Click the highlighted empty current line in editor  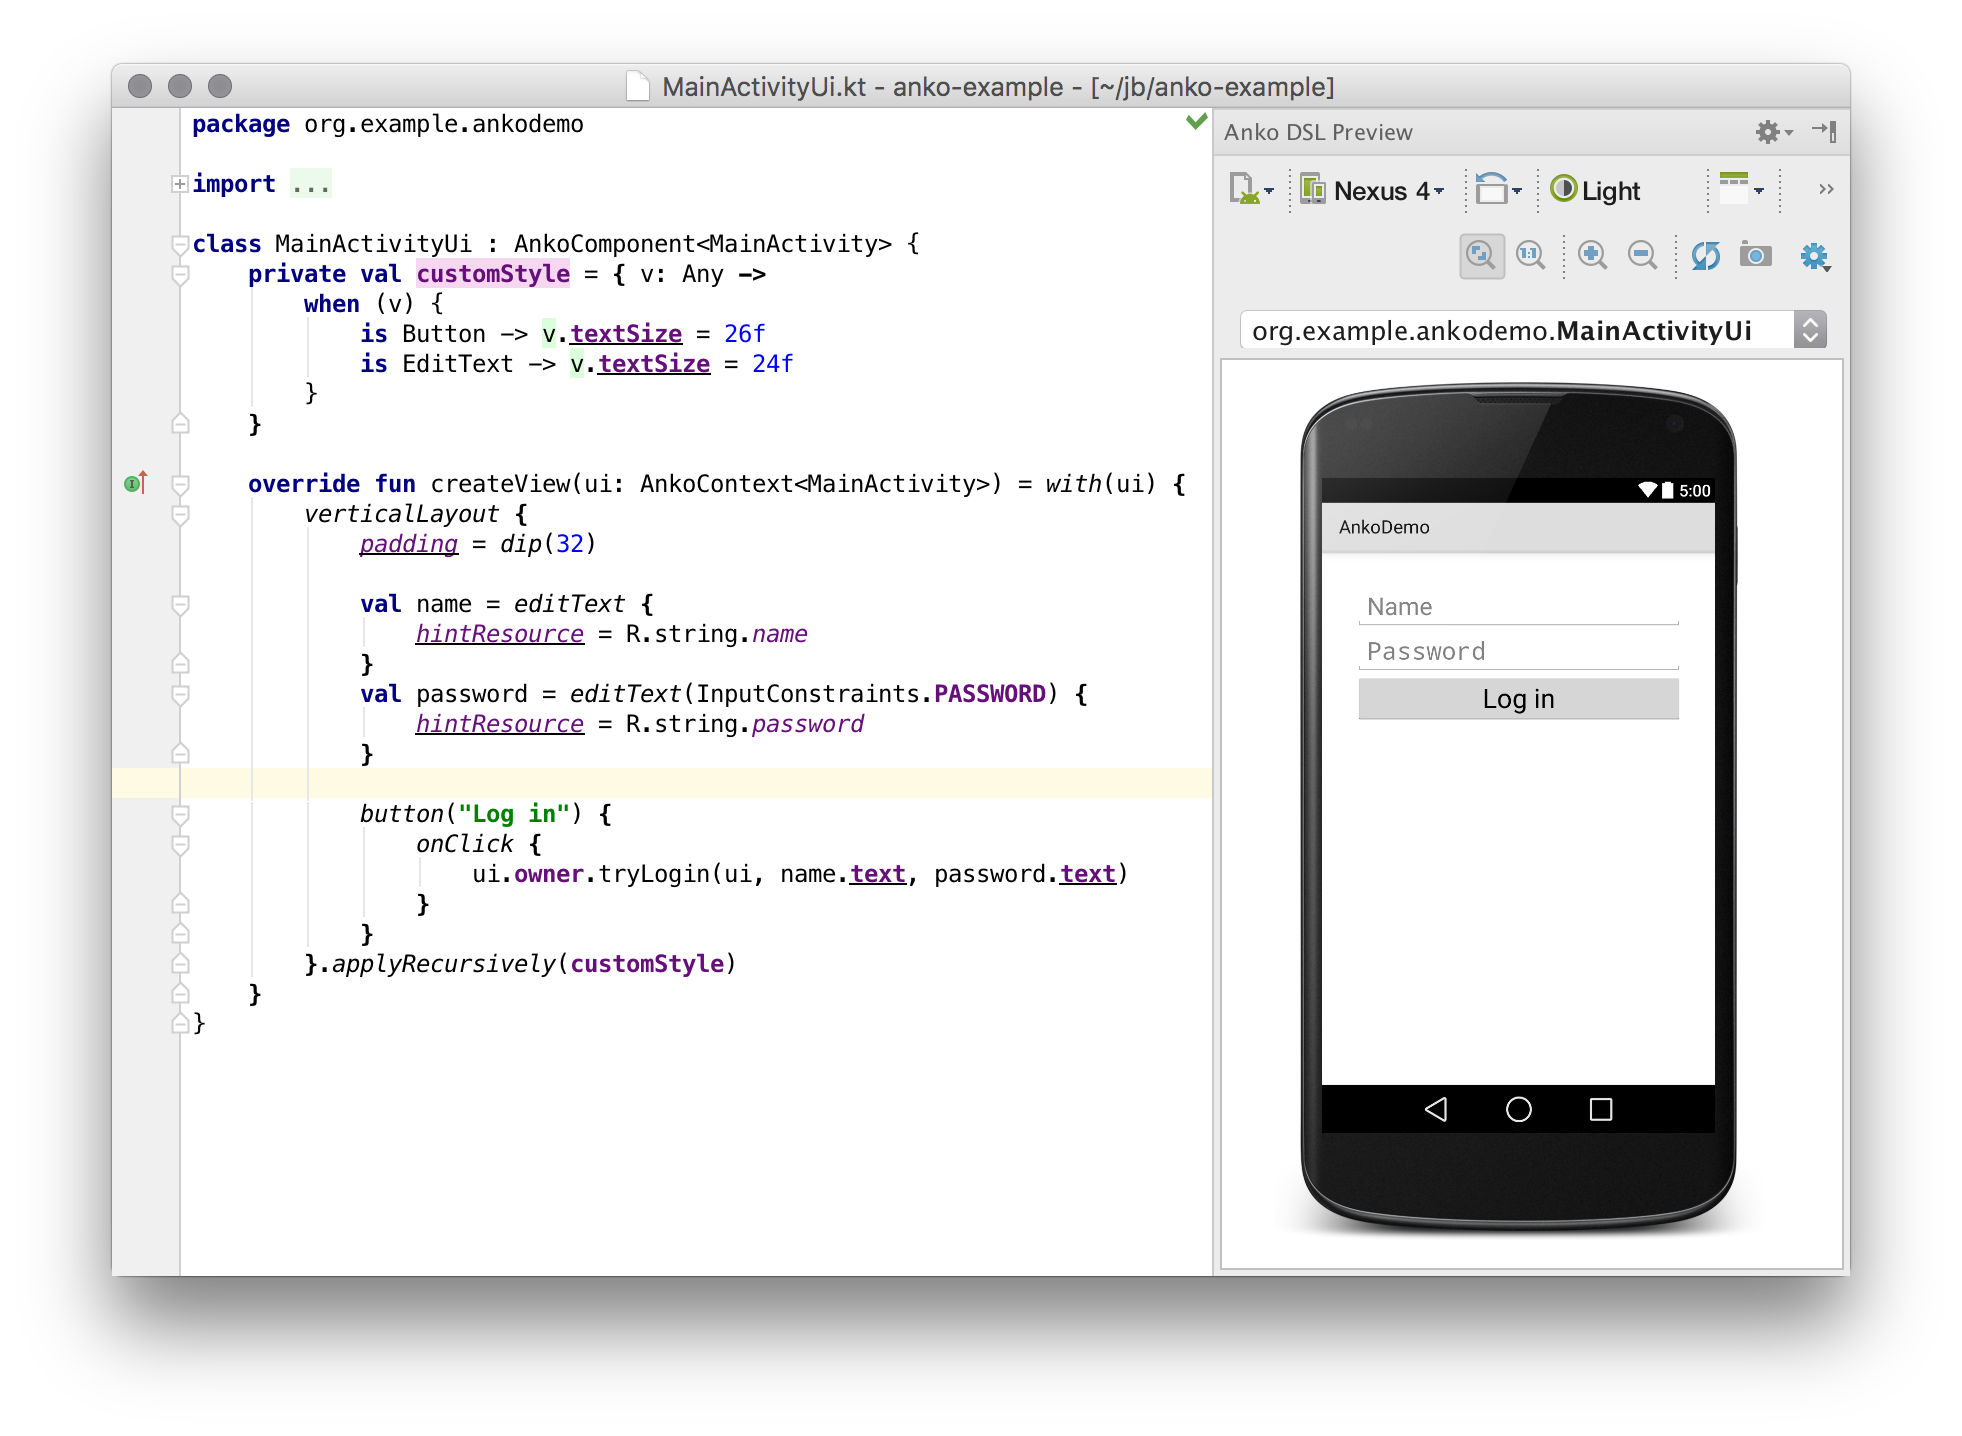pyautogui.click(x=662, y=783)
